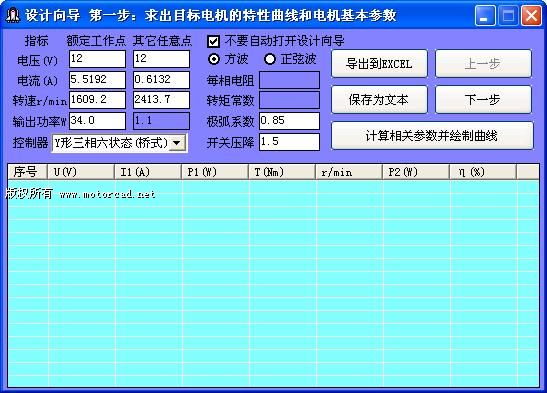This screenshot has width=547, height=393.
Task: Click the 每相电阻 field
Action: 289,80
